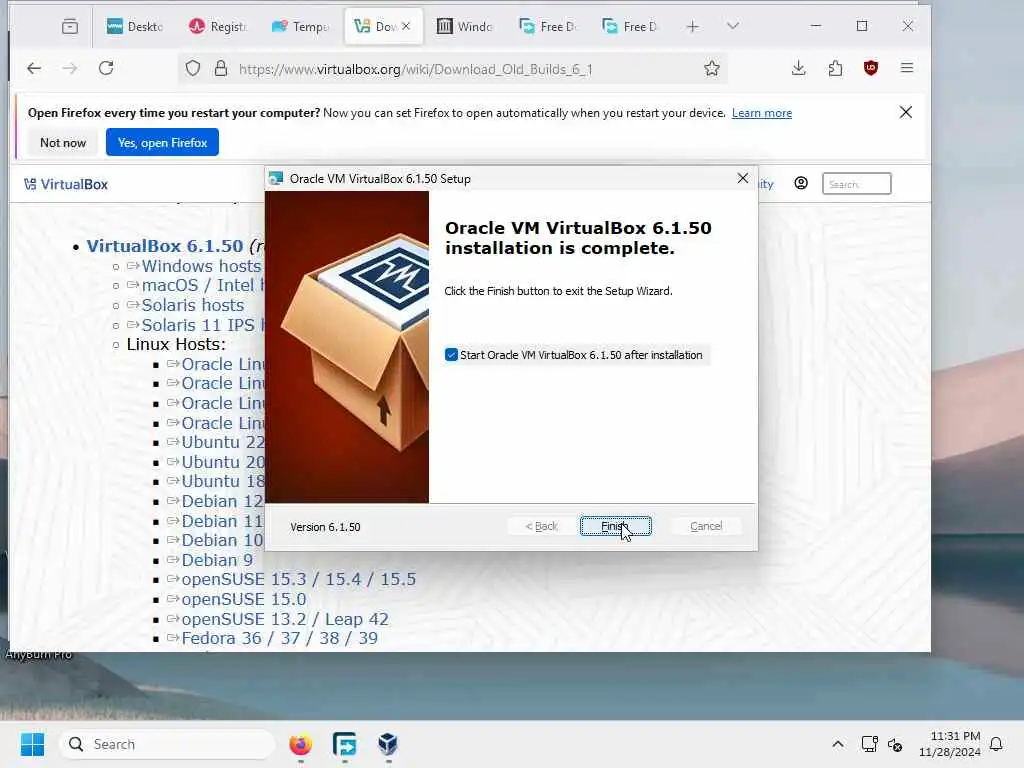Switch to the first Free D tab
1024x768 pixels.
pyautogui.click(x=548, y=27)
